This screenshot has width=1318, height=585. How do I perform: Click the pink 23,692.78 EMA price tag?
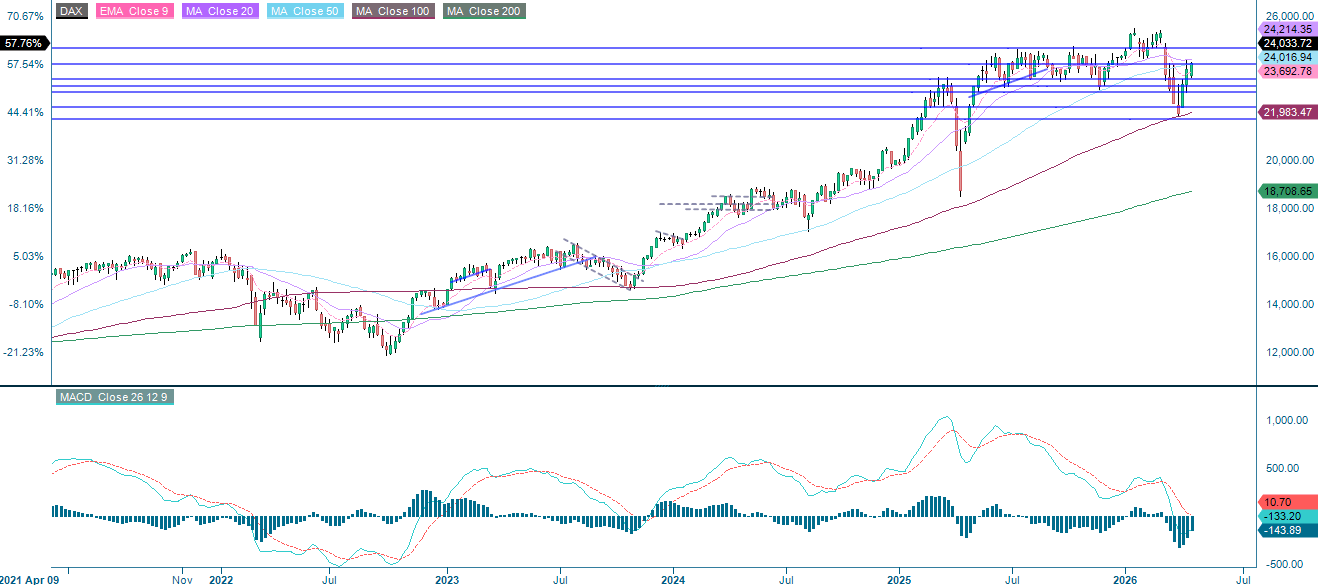point(1286,72)
